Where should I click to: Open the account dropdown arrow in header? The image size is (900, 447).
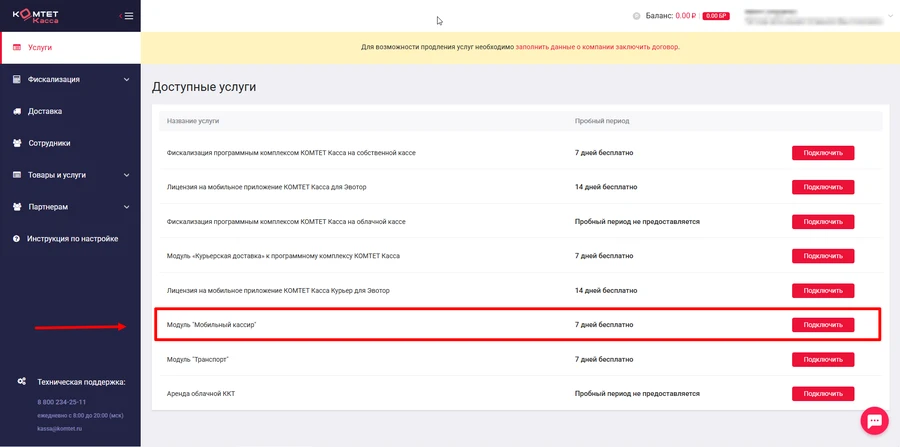pyautogui.click(x=889, y=16)
